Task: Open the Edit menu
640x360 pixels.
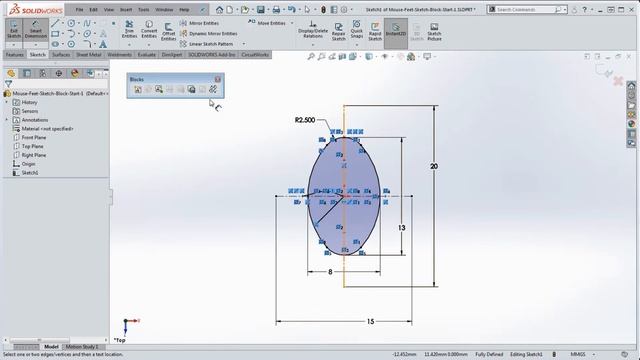Action: coord(93,9)
